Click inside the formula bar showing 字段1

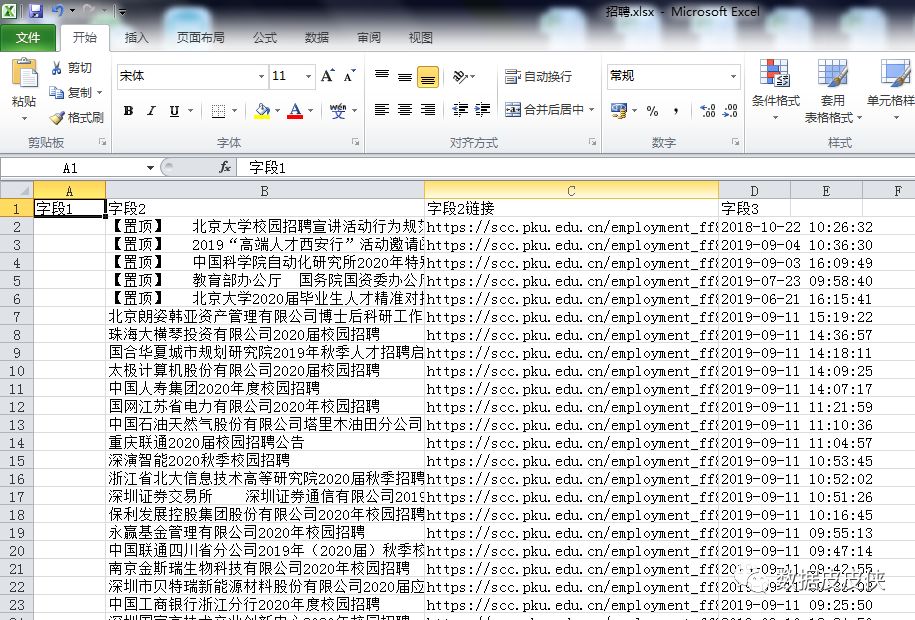click(x=578, y=168)
